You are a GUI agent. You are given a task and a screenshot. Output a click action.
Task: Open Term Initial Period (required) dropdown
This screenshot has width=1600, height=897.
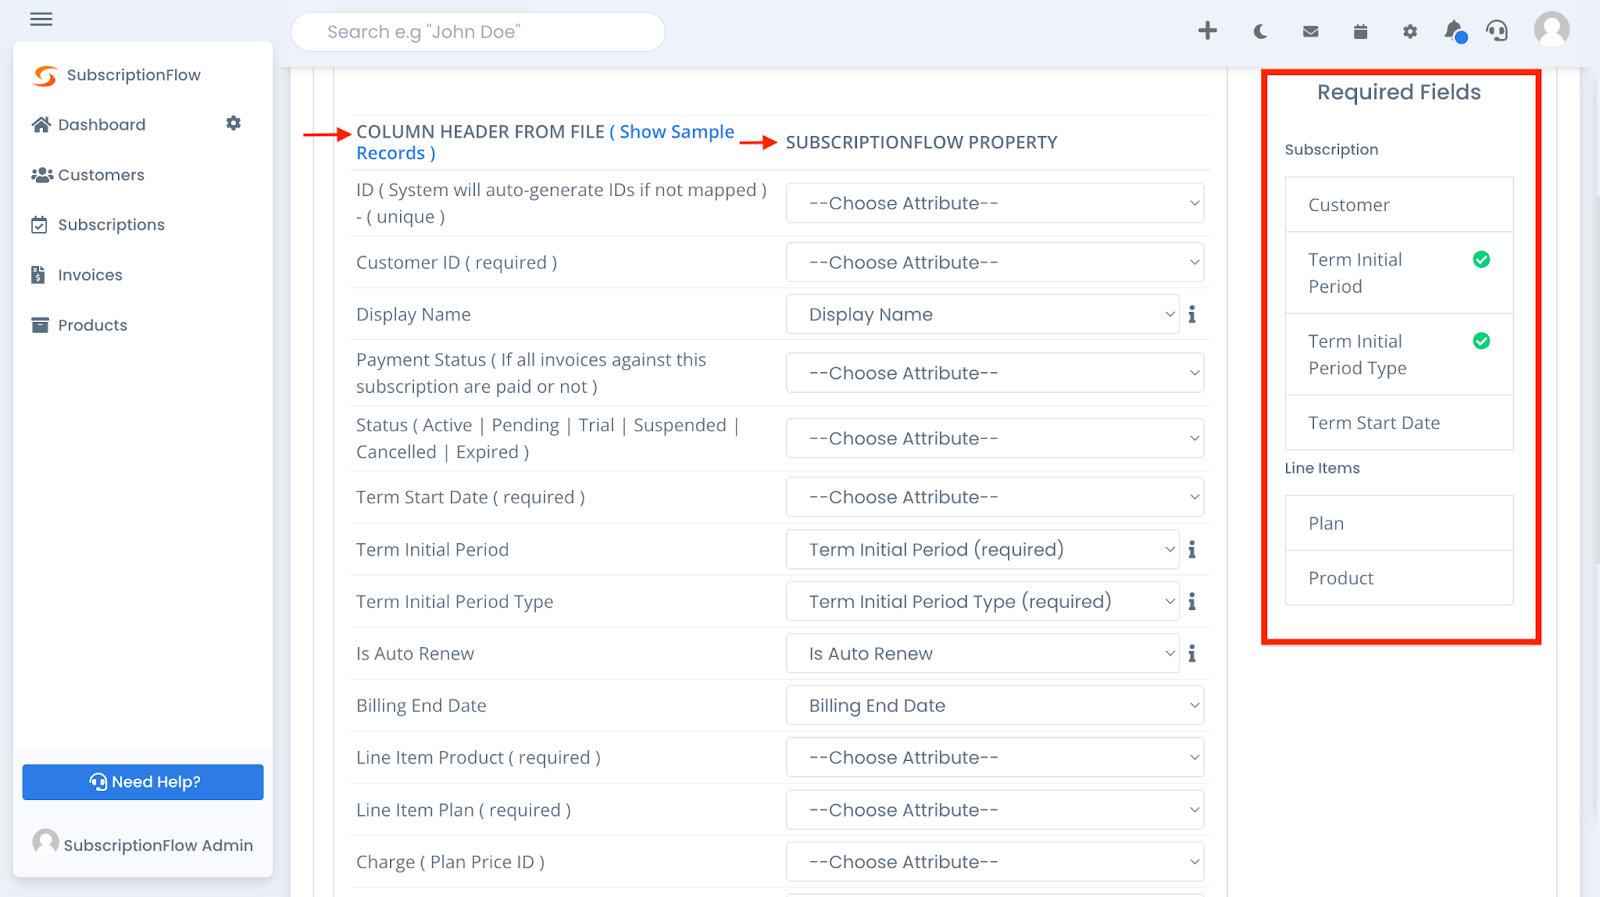click(x=983, y=549)
